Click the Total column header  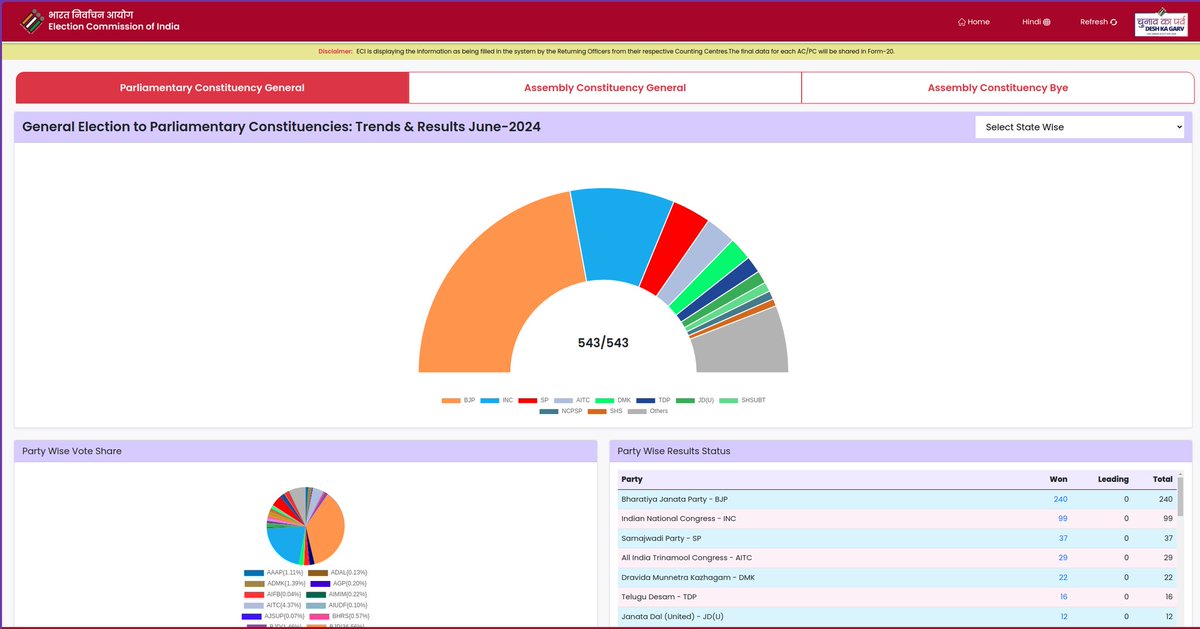[x=1162, y=480]
